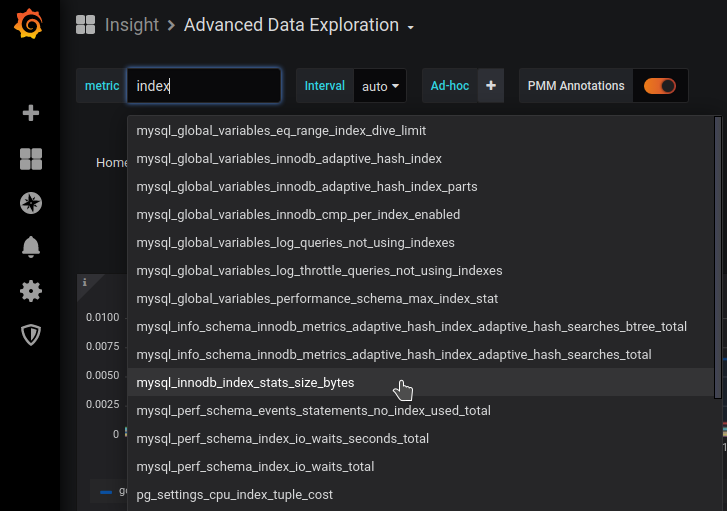
Task: Select mysql_global_variables_log_queries_not_using_indexes option
Action: point(421,243)
